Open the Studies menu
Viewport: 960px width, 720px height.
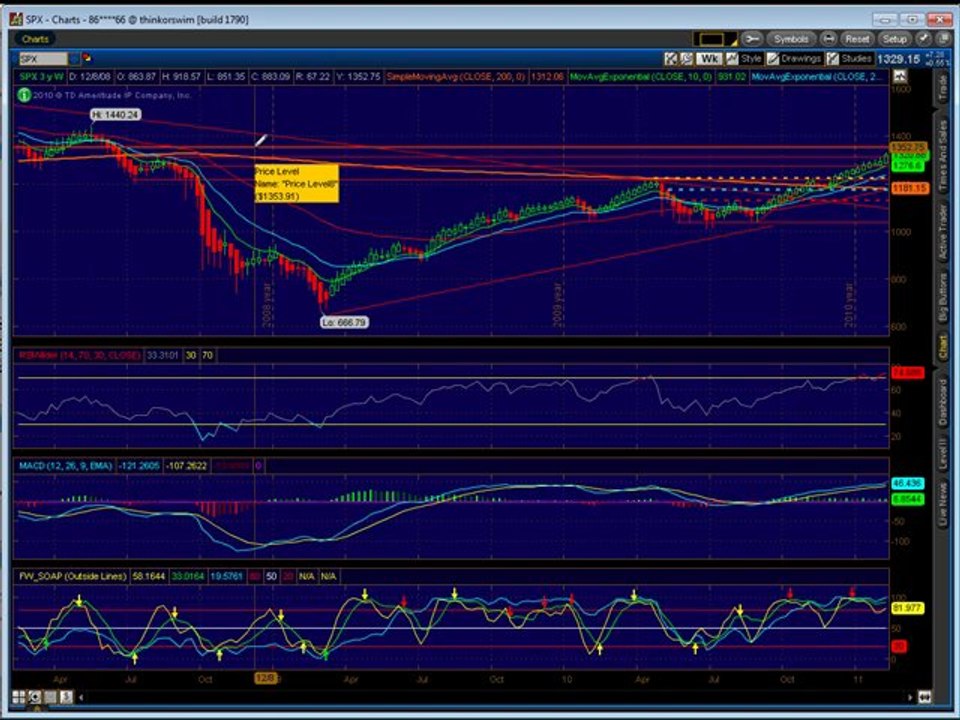(849, 59)
